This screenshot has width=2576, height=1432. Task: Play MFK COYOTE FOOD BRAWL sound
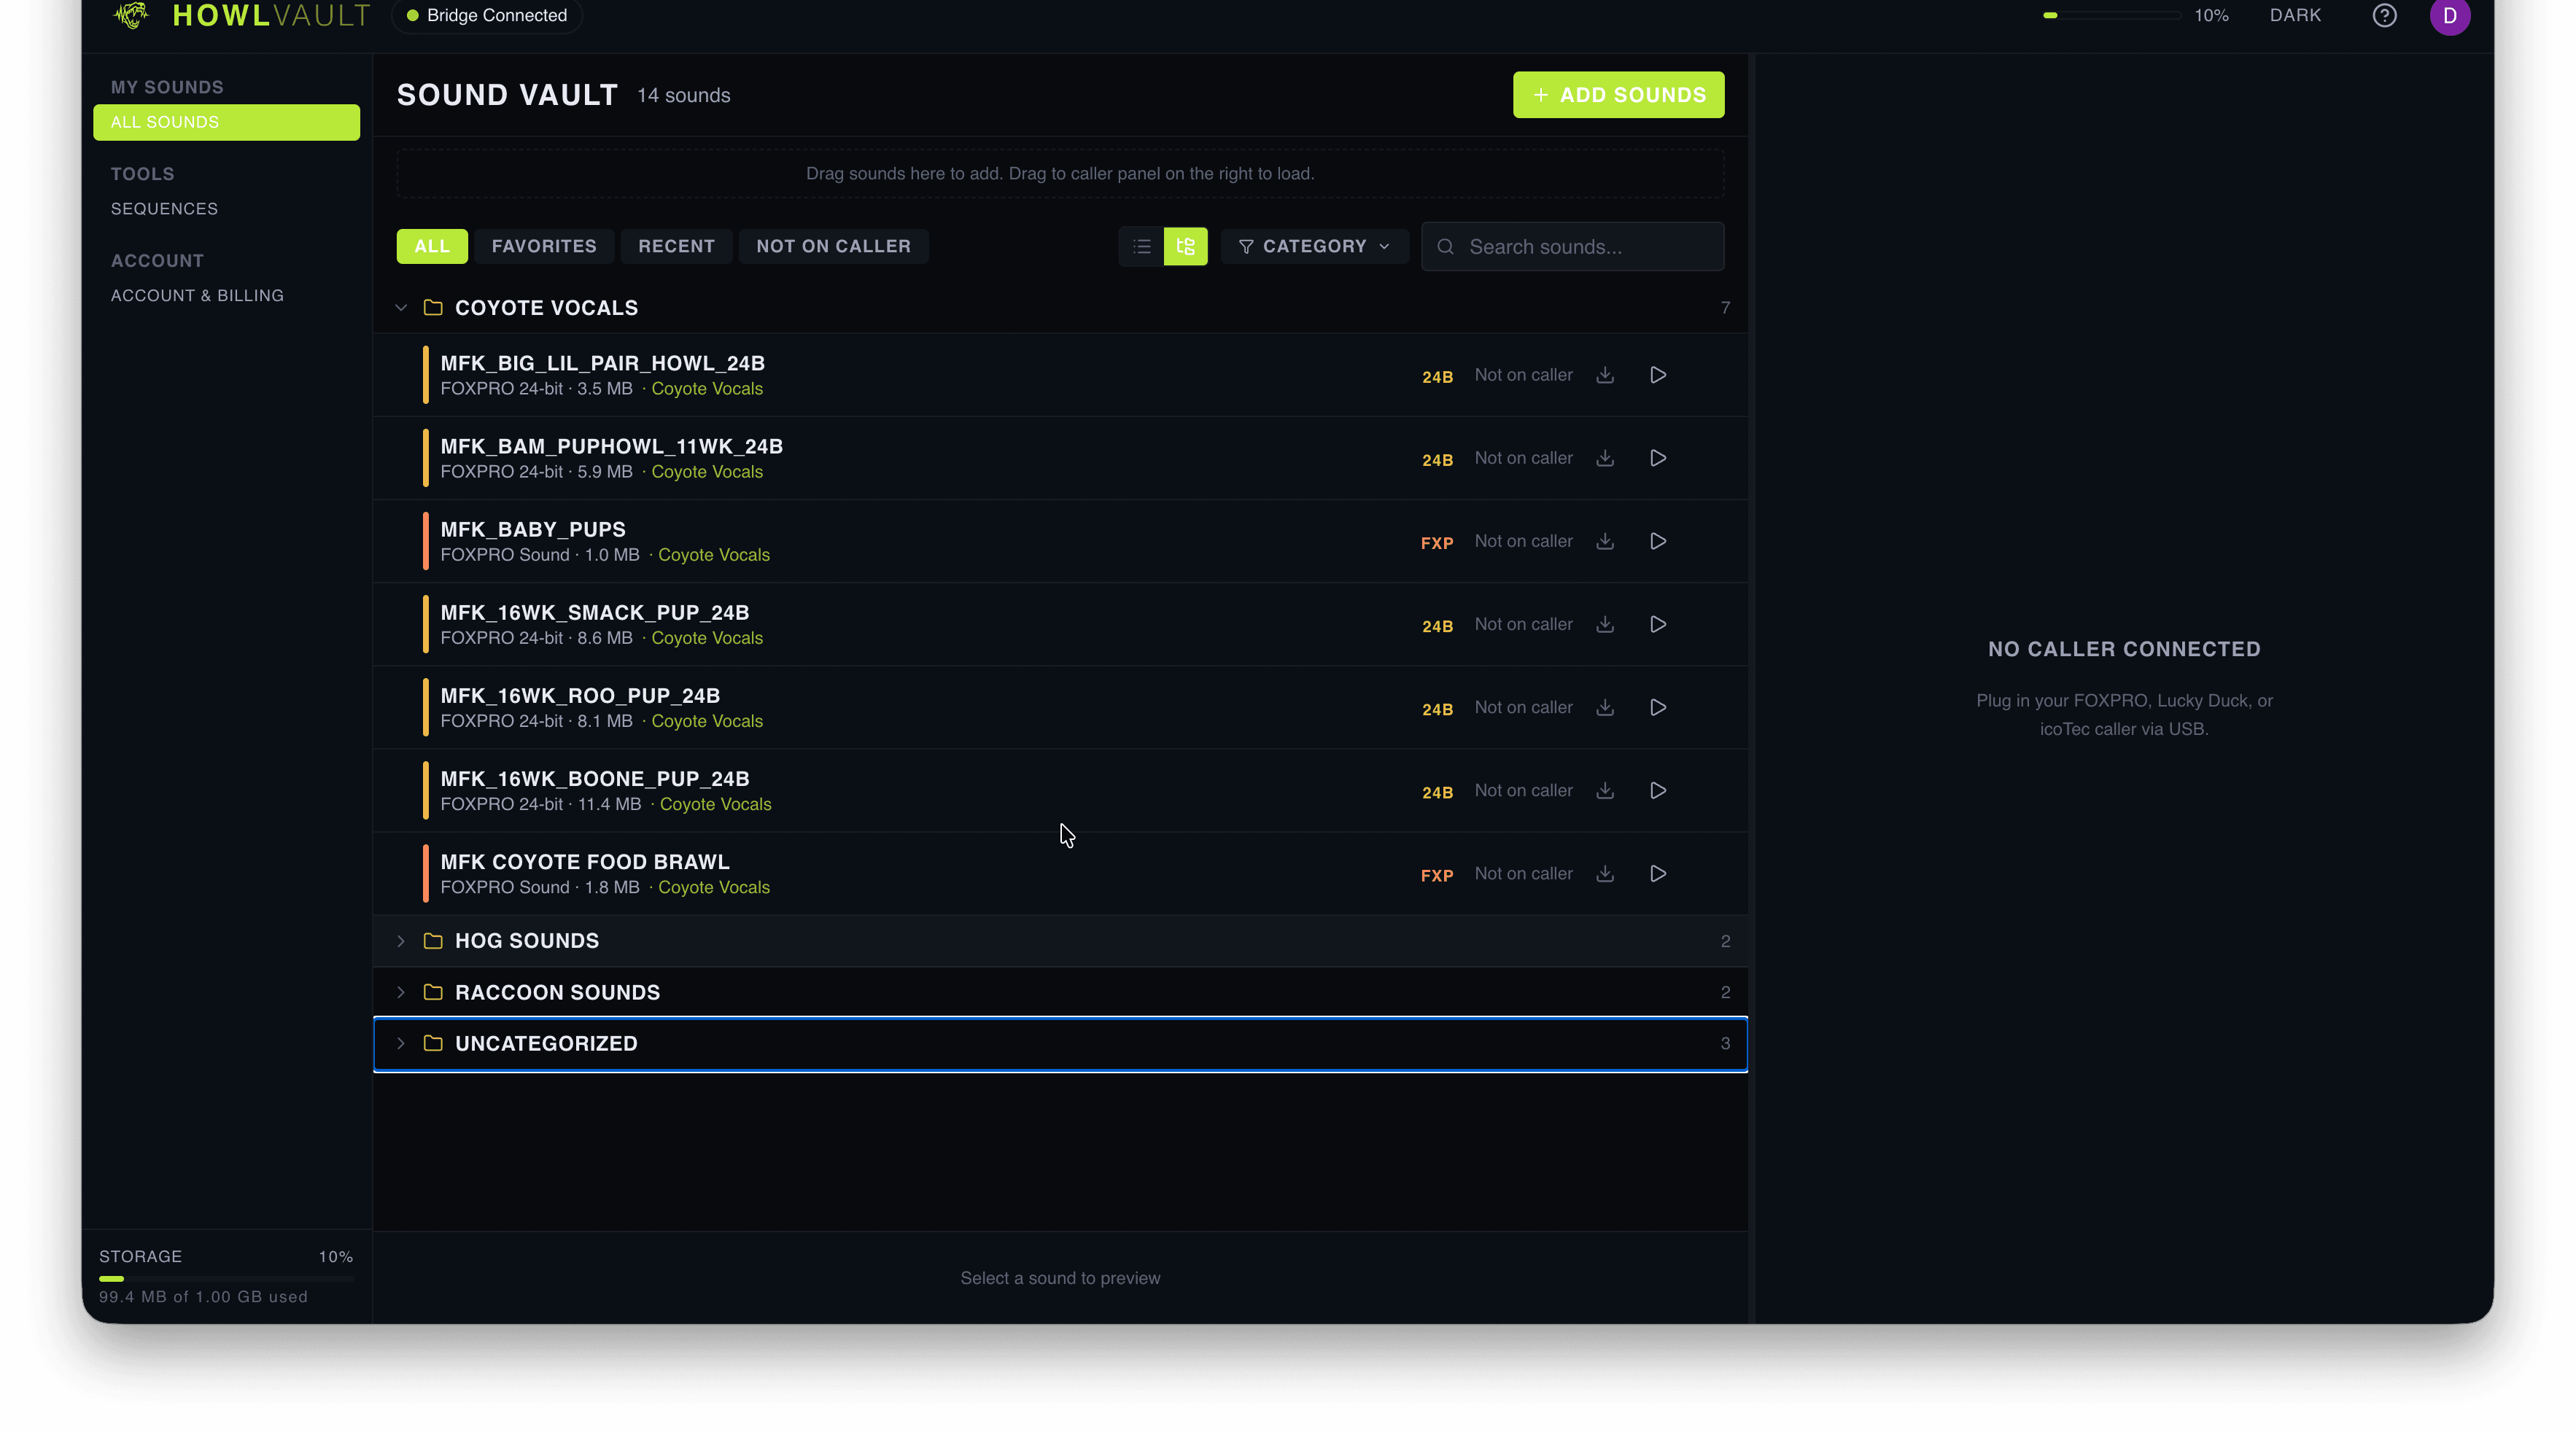[x=1658, y=873]
